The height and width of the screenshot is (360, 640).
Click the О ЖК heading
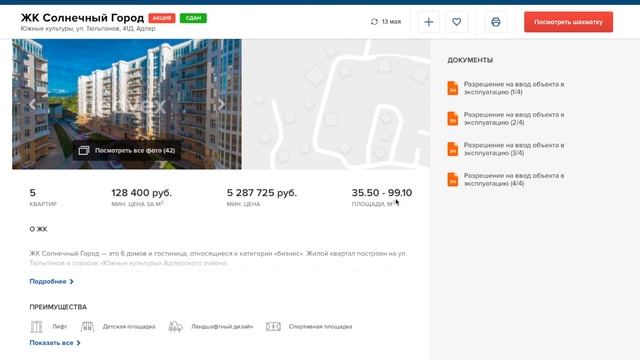(x=38, y=229)
